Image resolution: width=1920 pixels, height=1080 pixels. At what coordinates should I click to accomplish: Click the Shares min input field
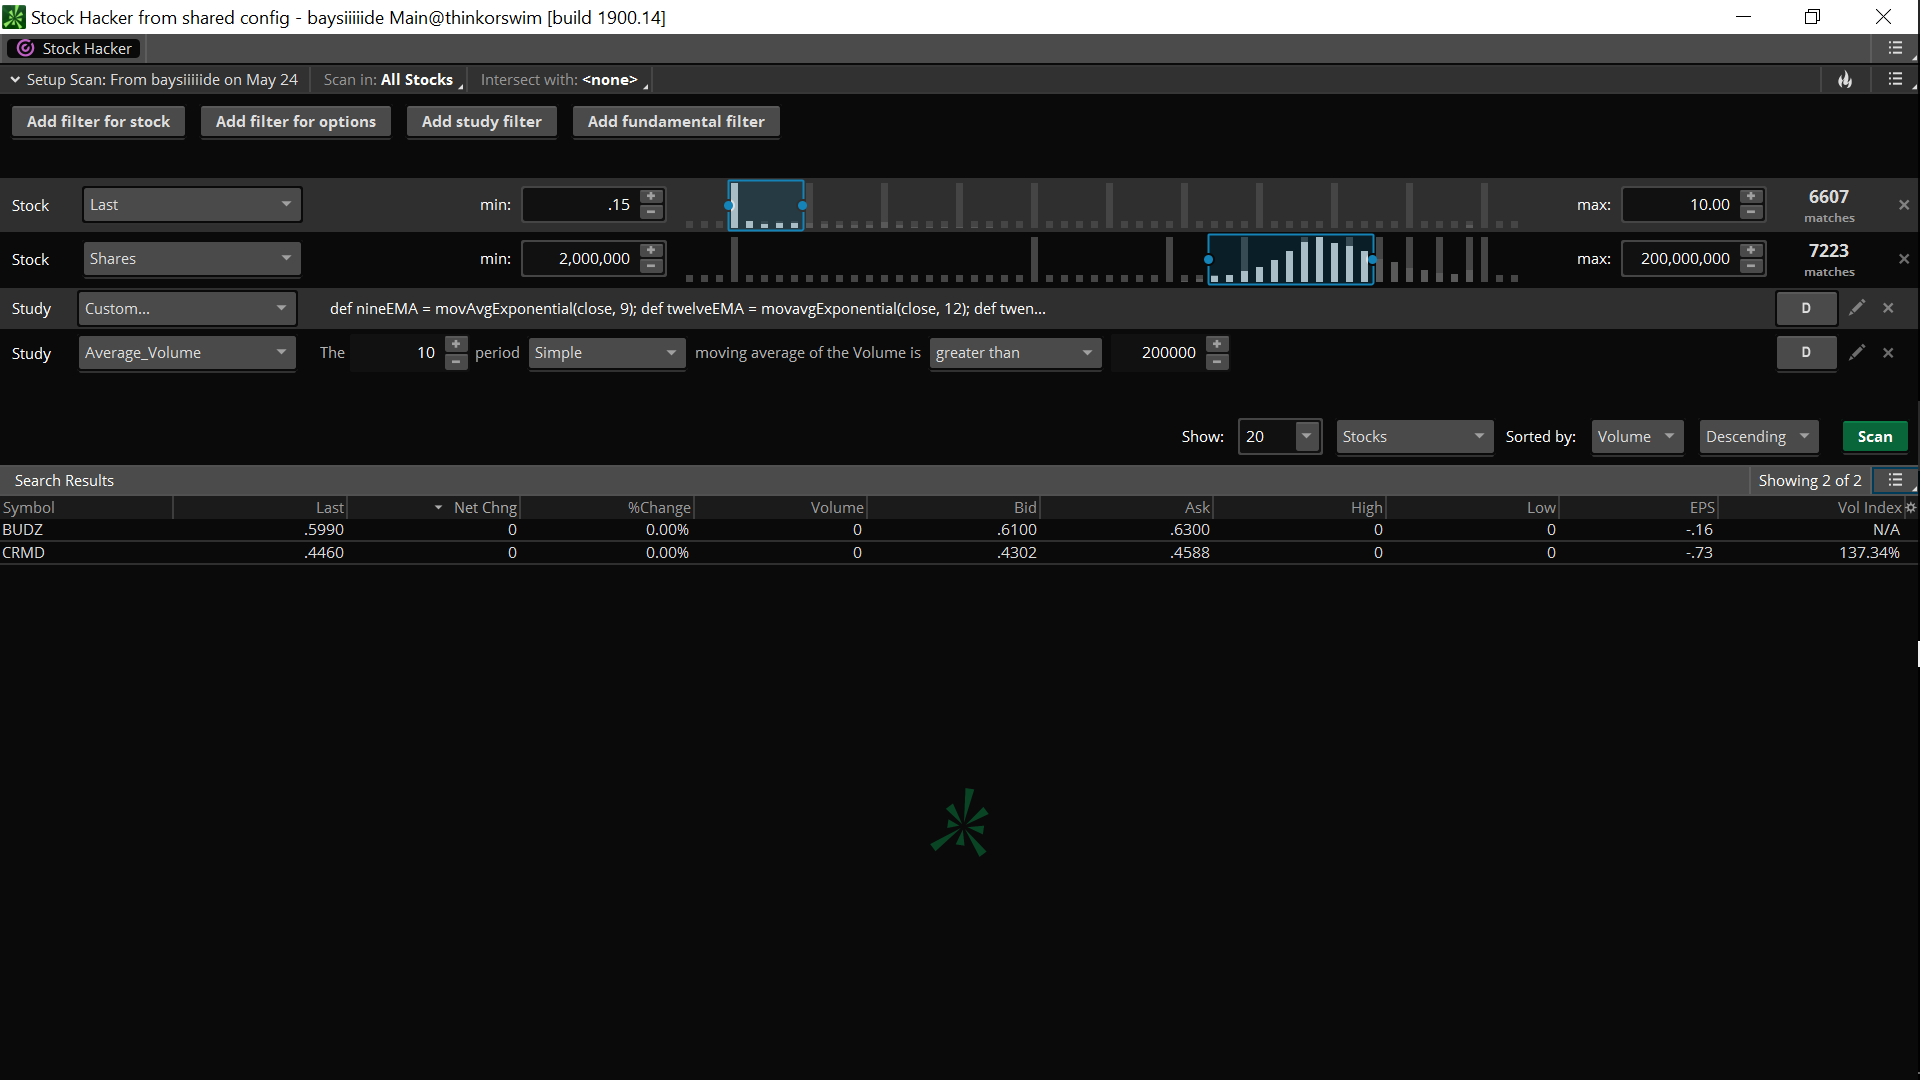click(x=580, y=259)
